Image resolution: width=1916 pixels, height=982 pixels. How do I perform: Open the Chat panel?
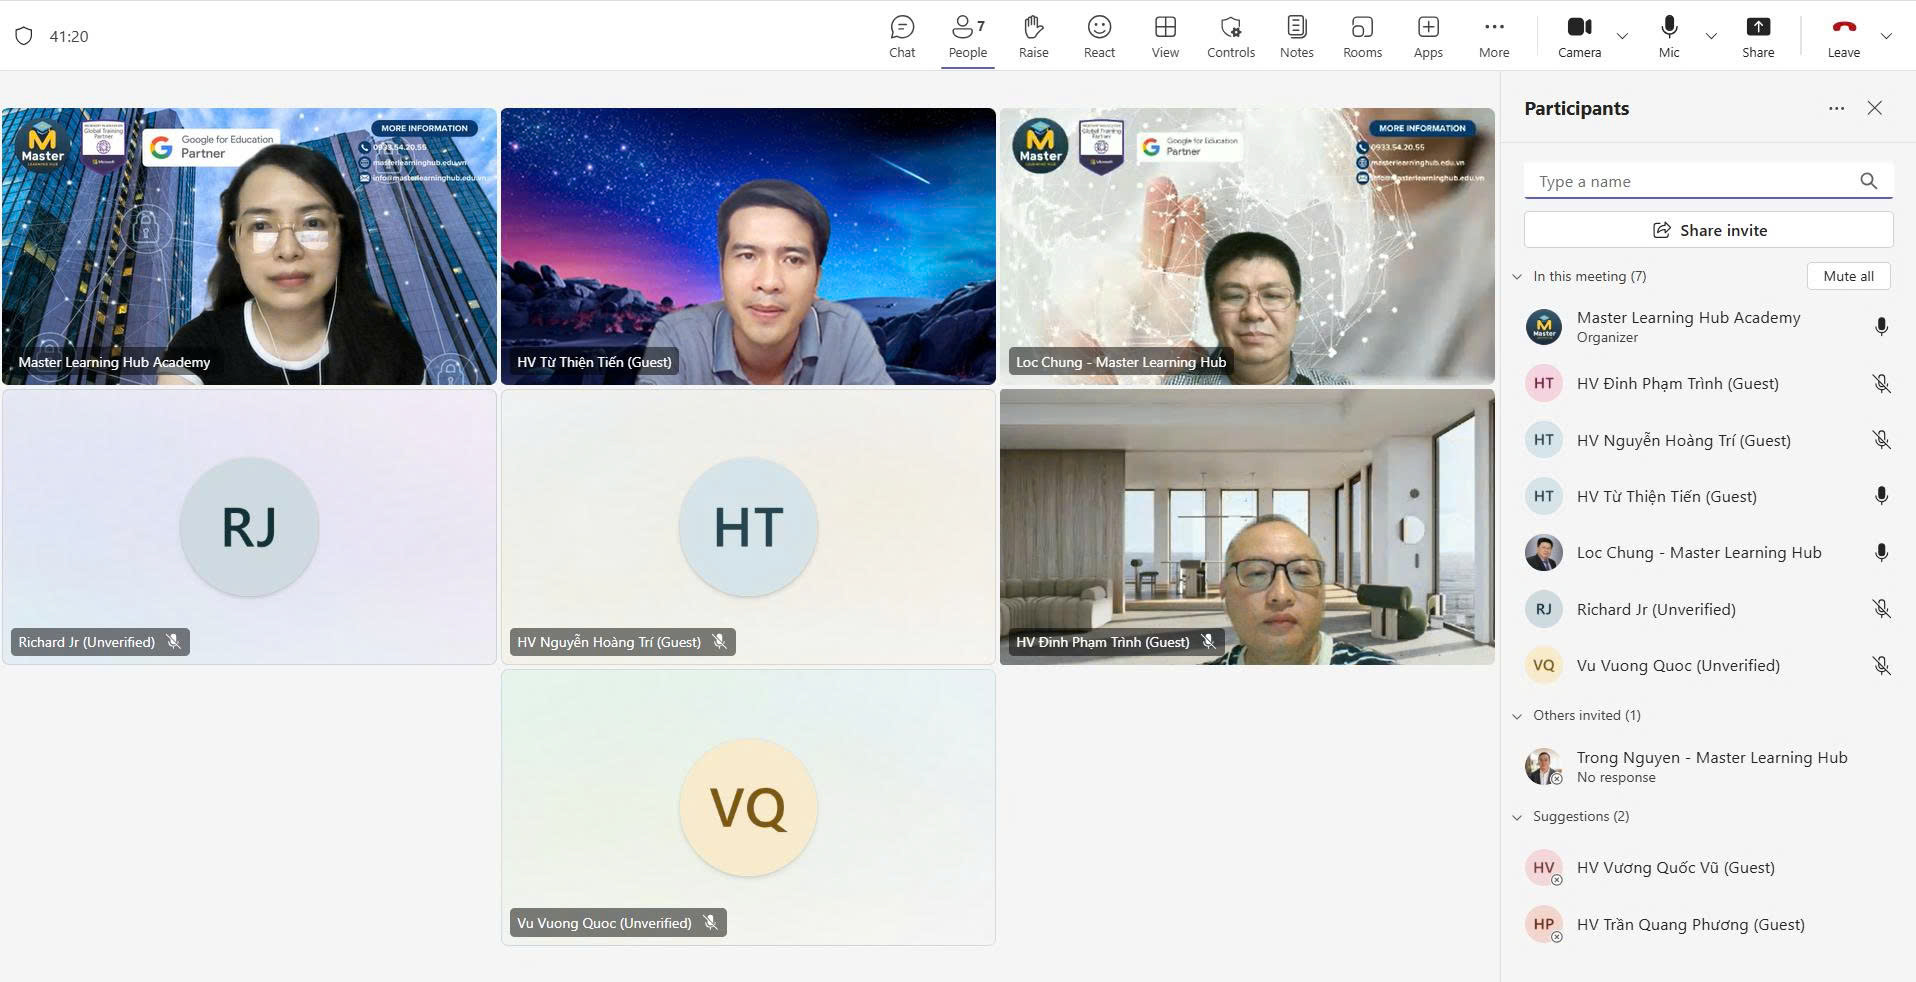click(x=901, y=37)
